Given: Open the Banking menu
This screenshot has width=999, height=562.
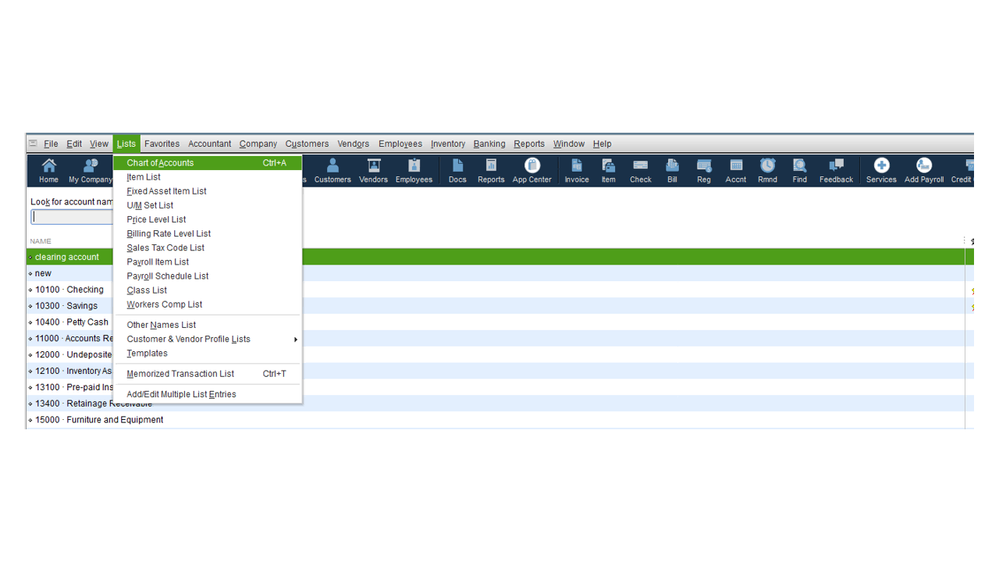Looking at the screenshot, I should pos(489,143).
